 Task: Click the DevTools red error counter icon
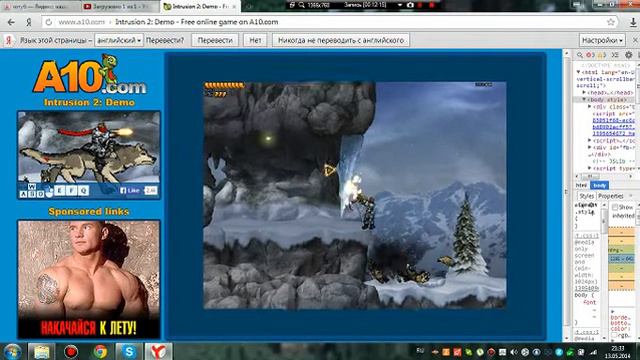(x=590, y=55)
